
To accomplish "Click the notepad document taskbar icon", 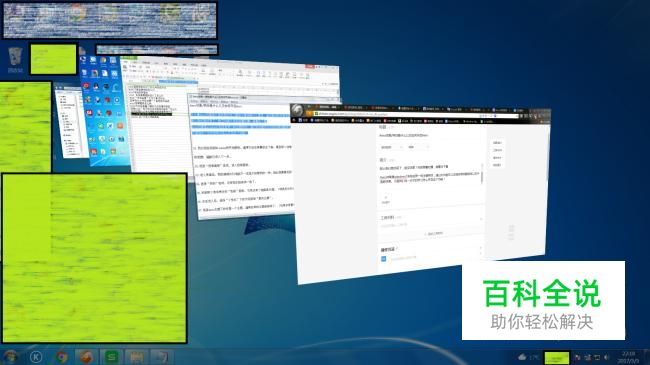I will pos(161,357).
